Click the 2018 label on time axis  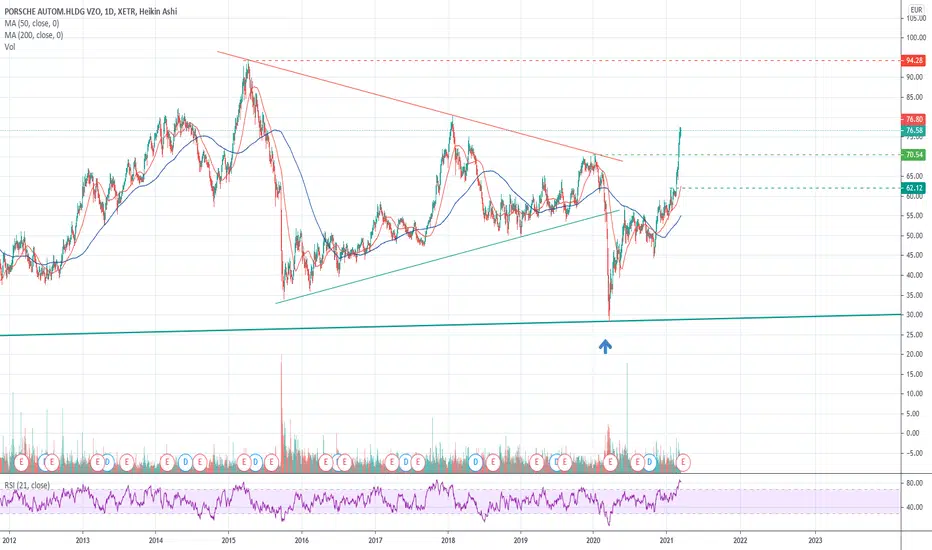(448, 540)
